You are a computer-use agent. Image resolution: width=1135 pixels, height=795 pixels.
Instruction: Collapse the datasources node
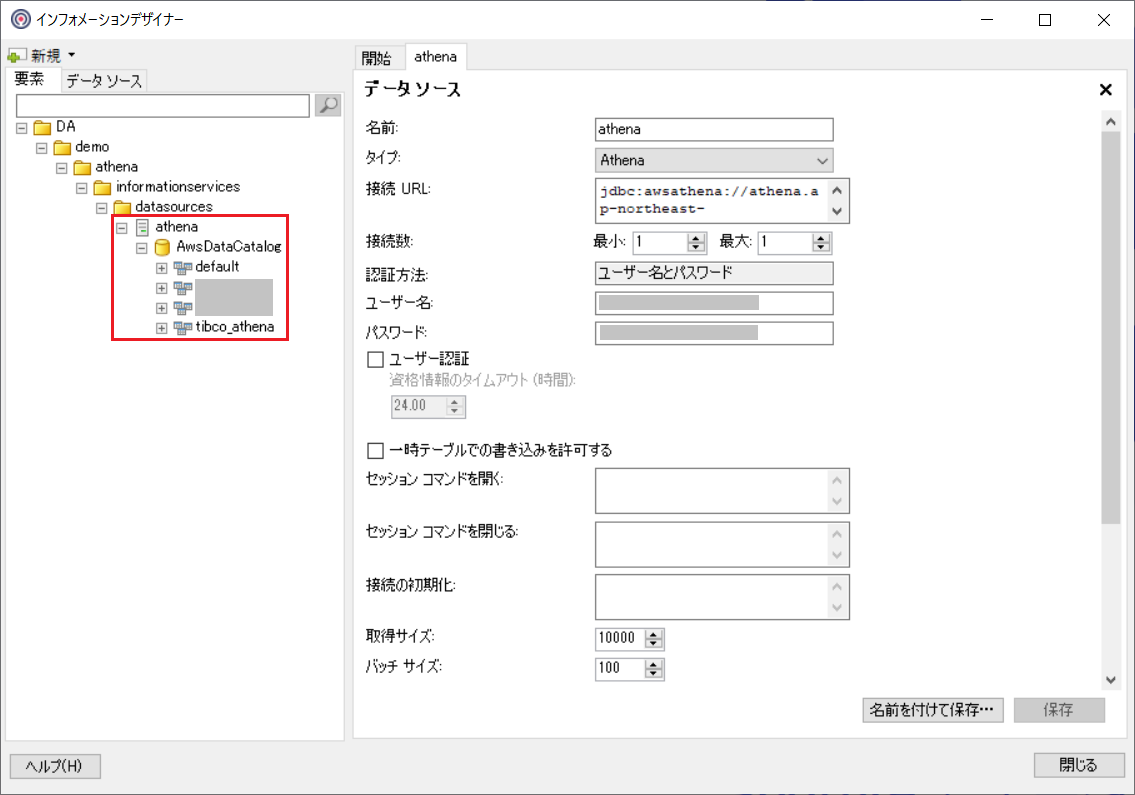click(x=102, y=209)
